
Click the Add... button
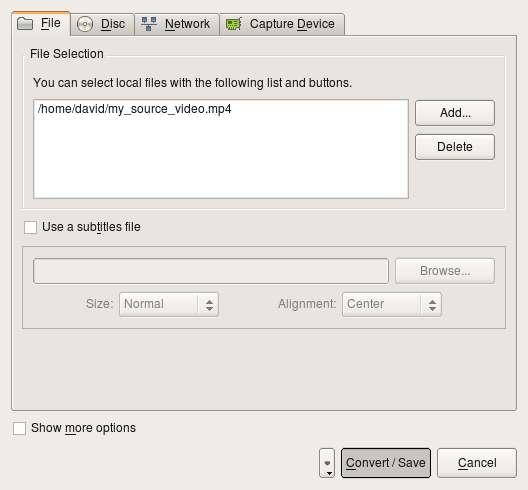click(x=455, y=113)
